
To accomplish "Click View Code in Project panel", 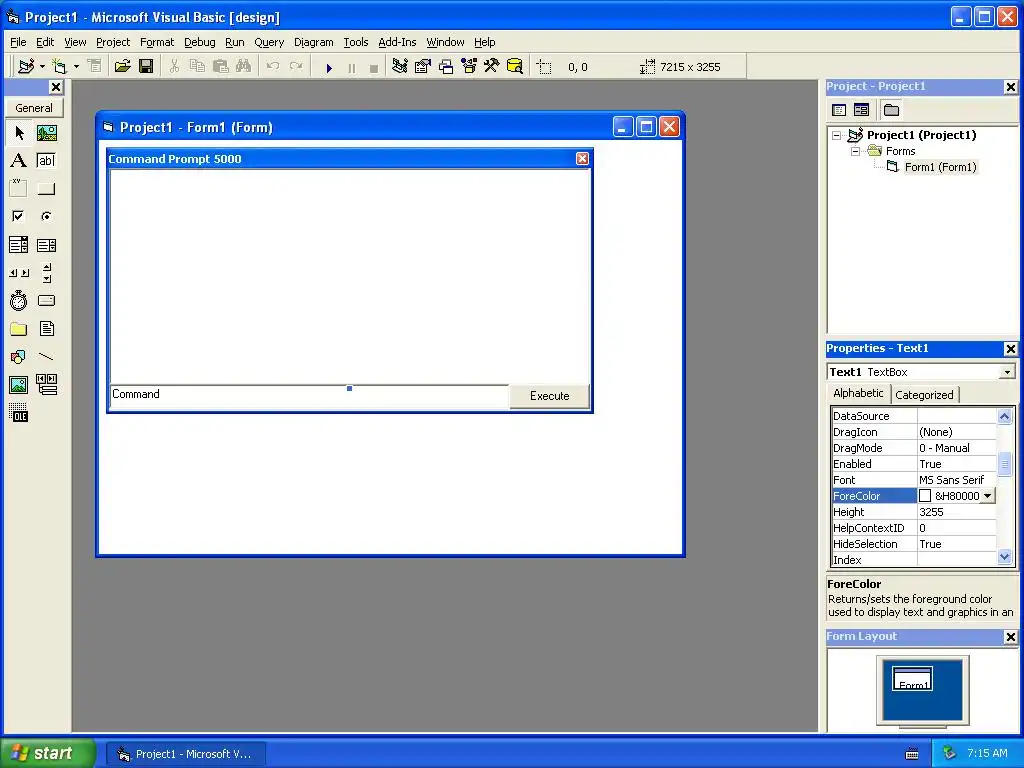I will click(x=839, y=110).
